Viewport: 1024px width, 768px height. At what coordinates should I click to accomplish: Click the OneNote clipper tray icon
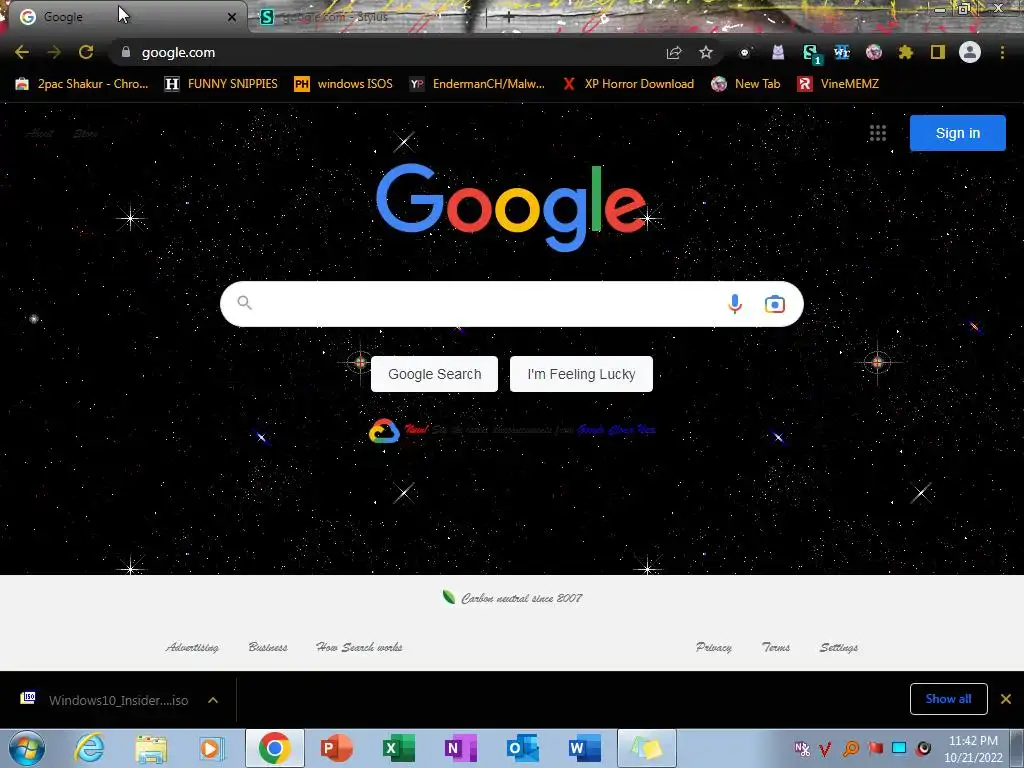point(802,748)
